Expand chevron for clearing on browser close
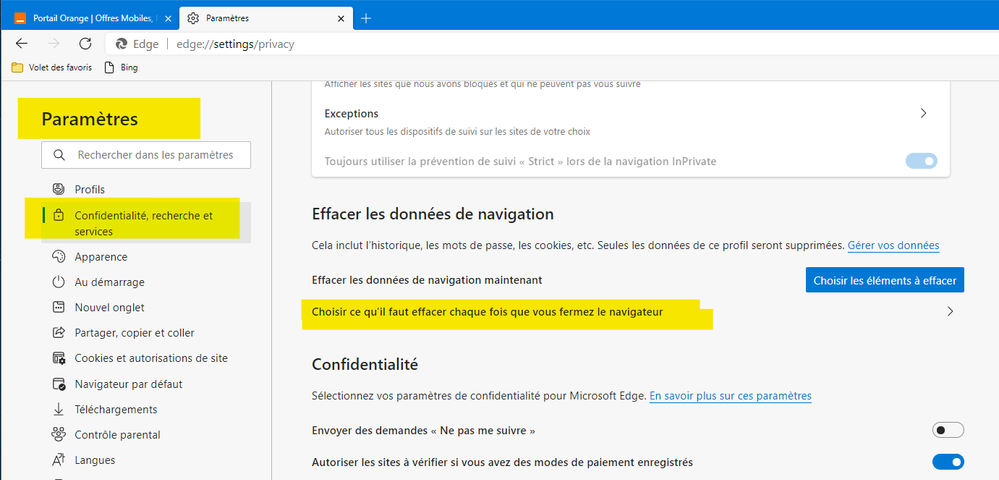The width and height of the screenshot is (999, 480). (951, 312)
